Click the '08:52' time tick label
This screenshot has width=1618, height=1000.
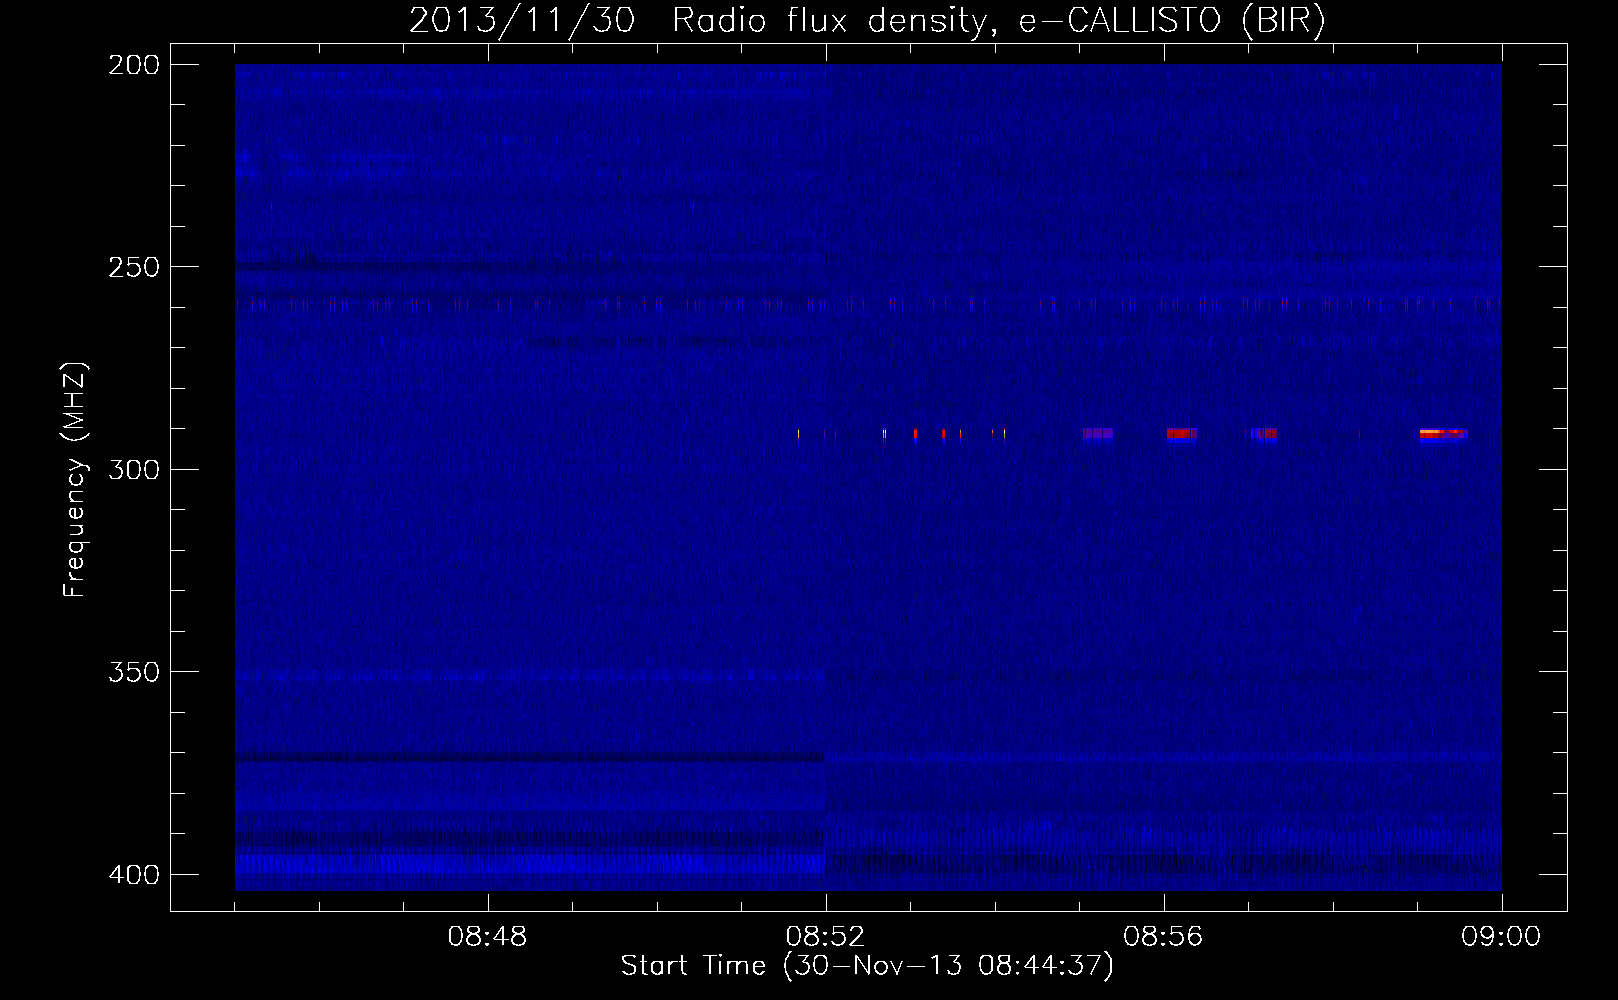826,937
